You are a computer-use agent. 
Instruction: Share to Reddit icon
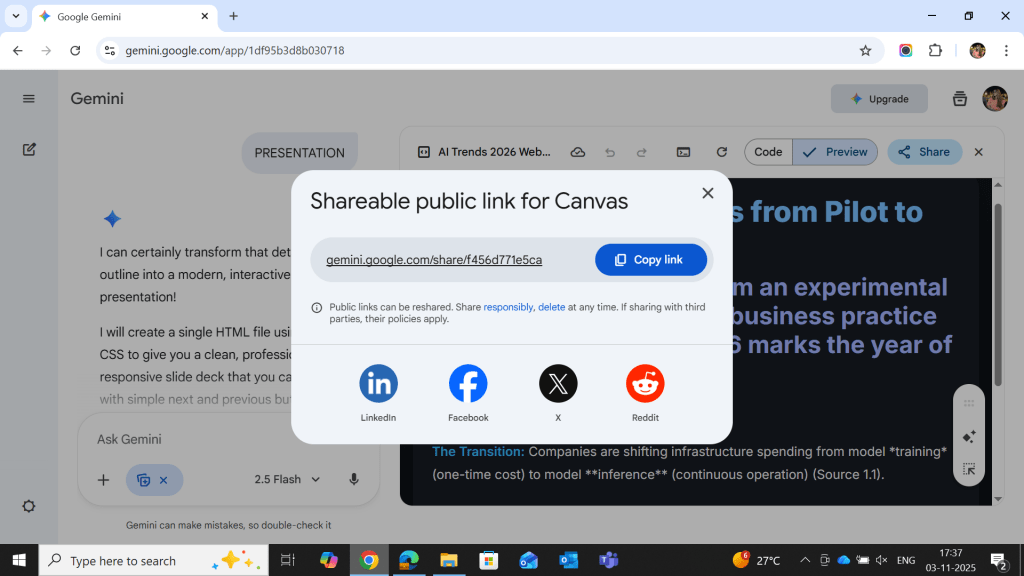coord(645,384)
